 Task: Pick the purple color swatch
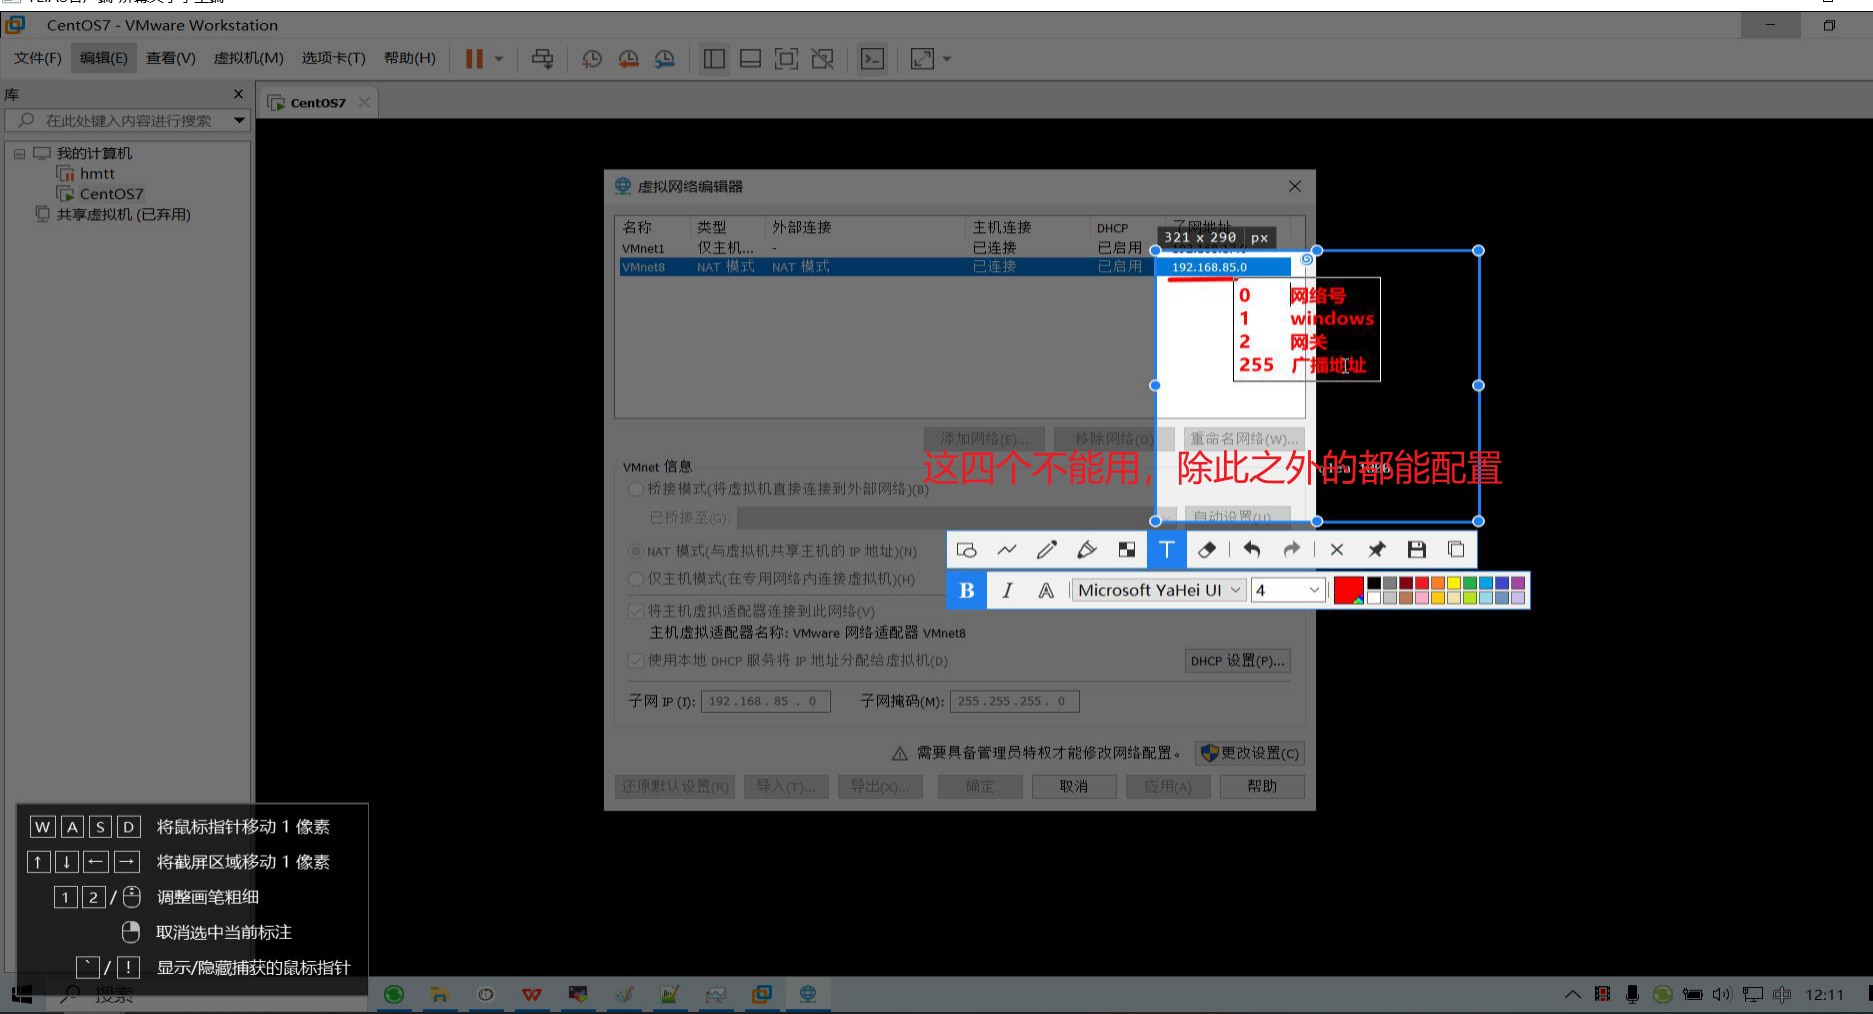pos(1518,583)
